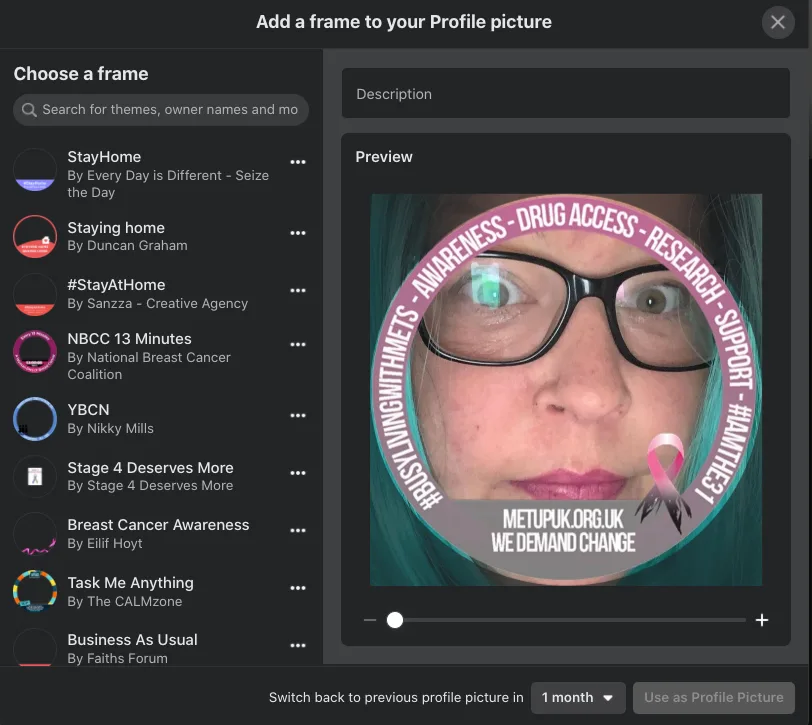The image size is (812, 725).
Task: Click 'Business As Usual' title text
Action: point(133,640)
